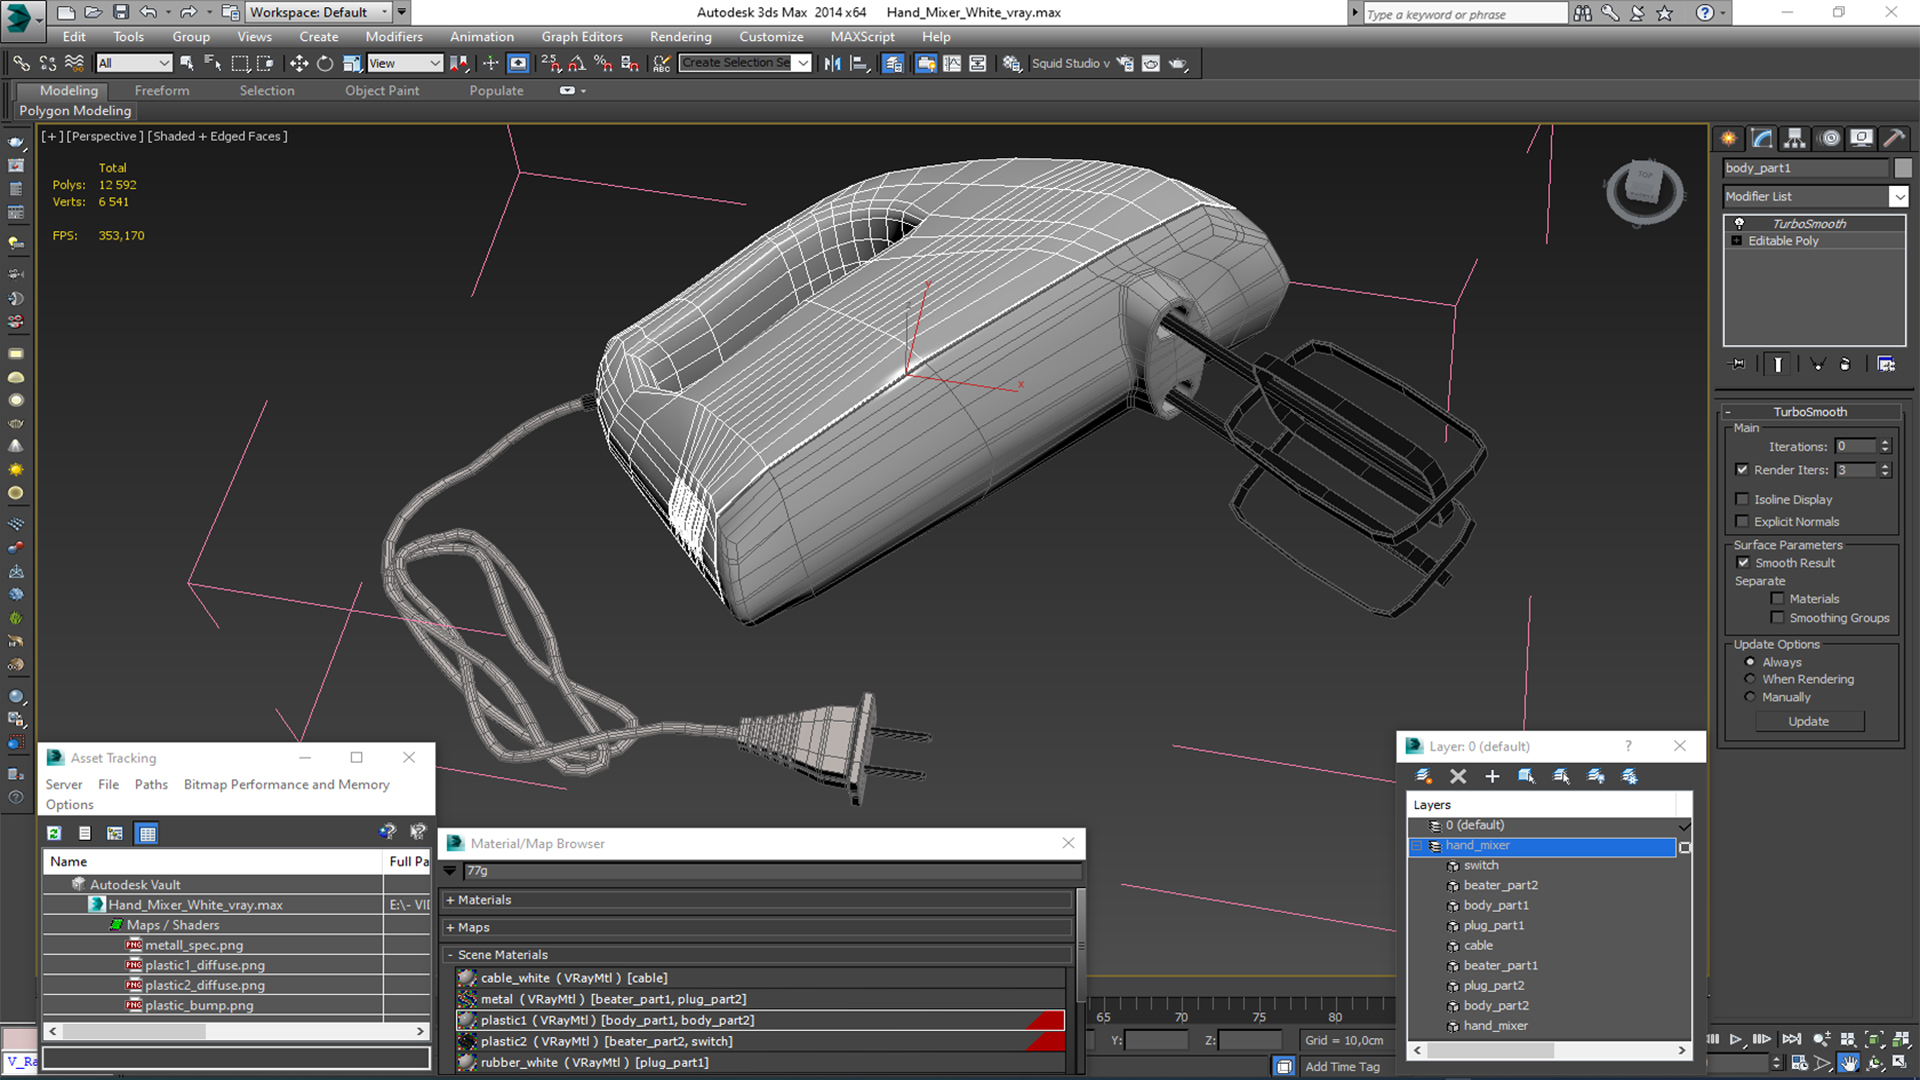
Task: Click Configure Modifier Sets icon
Action: tap(1886, 364)
